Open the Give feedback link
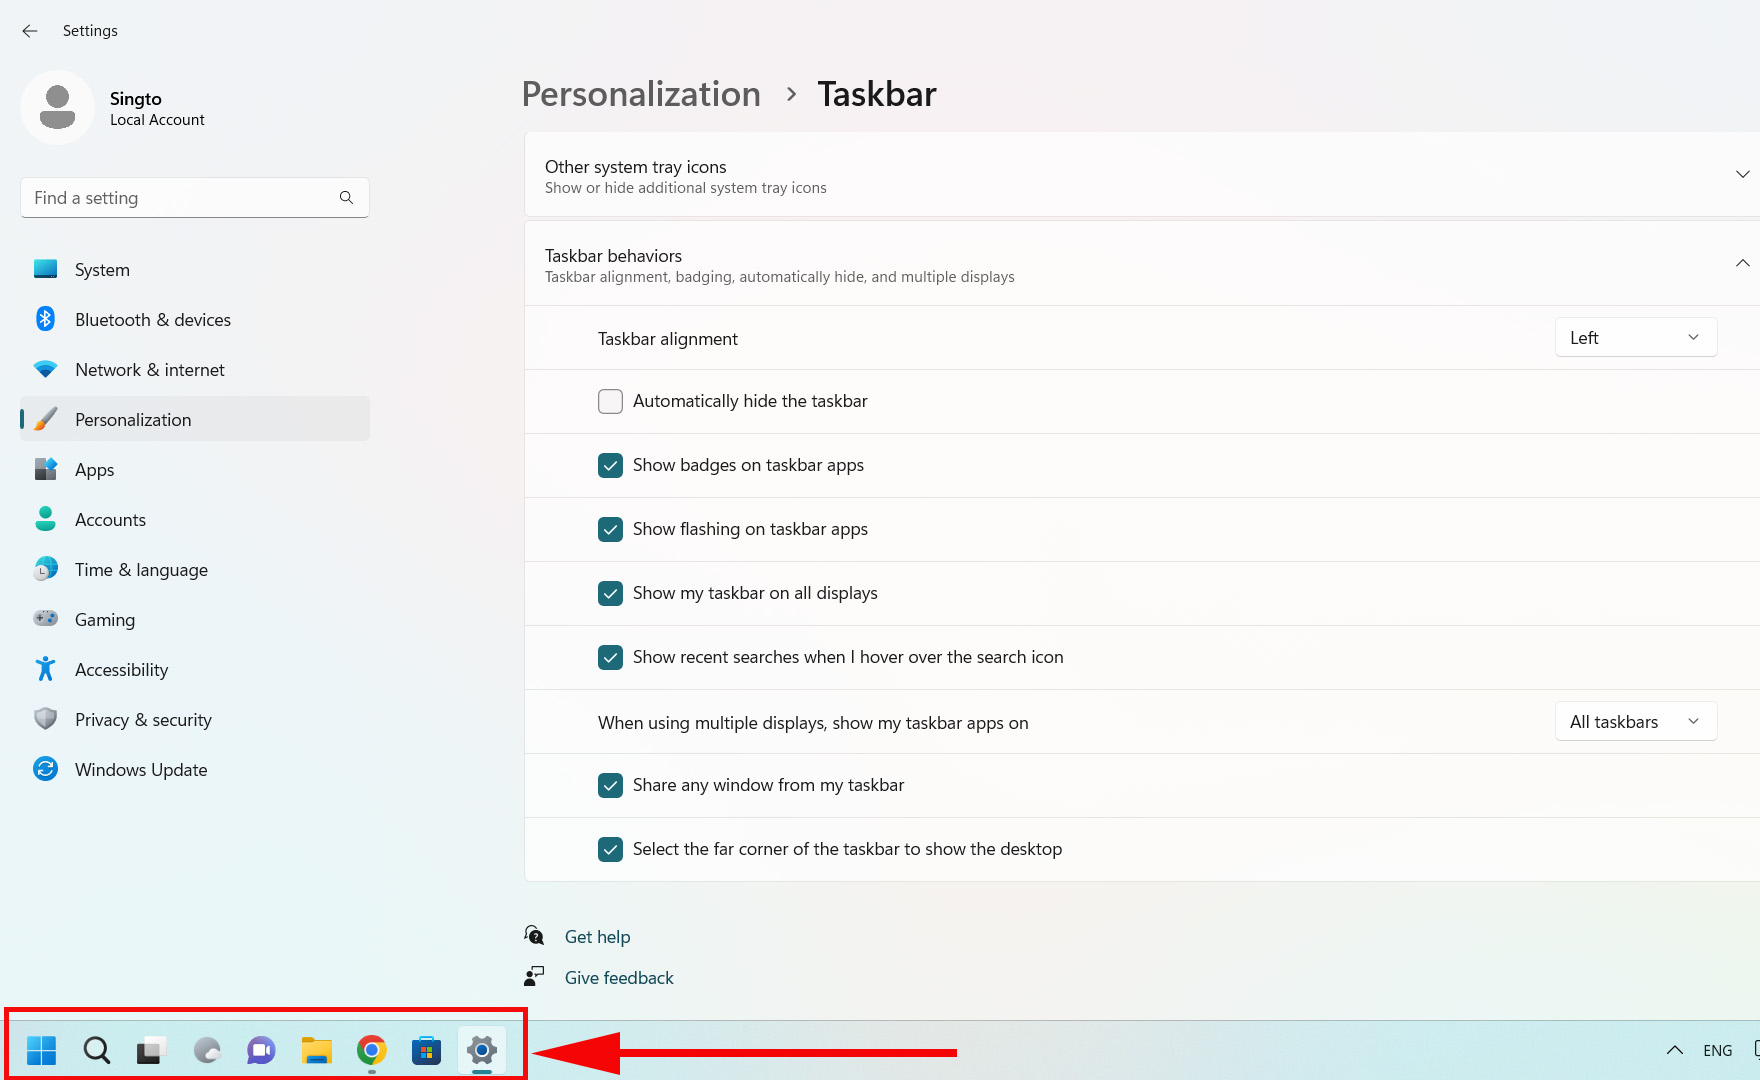 coord(619,978)
